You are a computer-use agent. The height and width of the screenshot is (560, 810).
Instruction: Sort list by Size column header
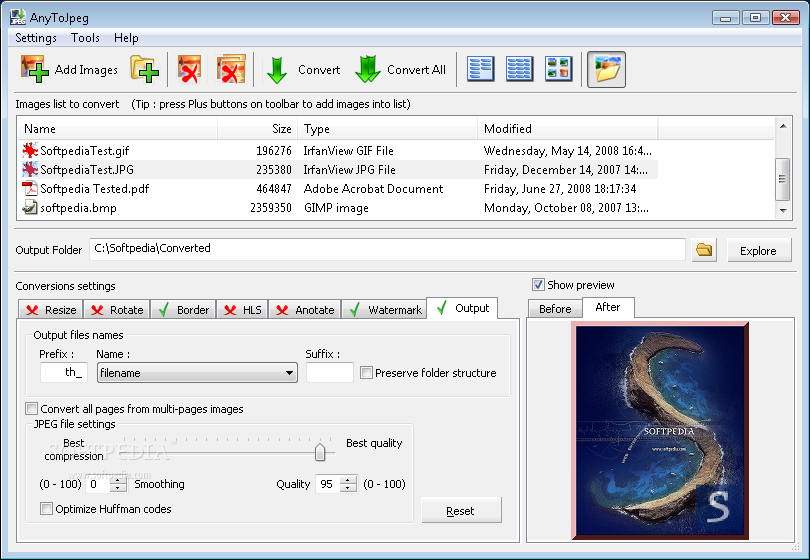point(257,129)
